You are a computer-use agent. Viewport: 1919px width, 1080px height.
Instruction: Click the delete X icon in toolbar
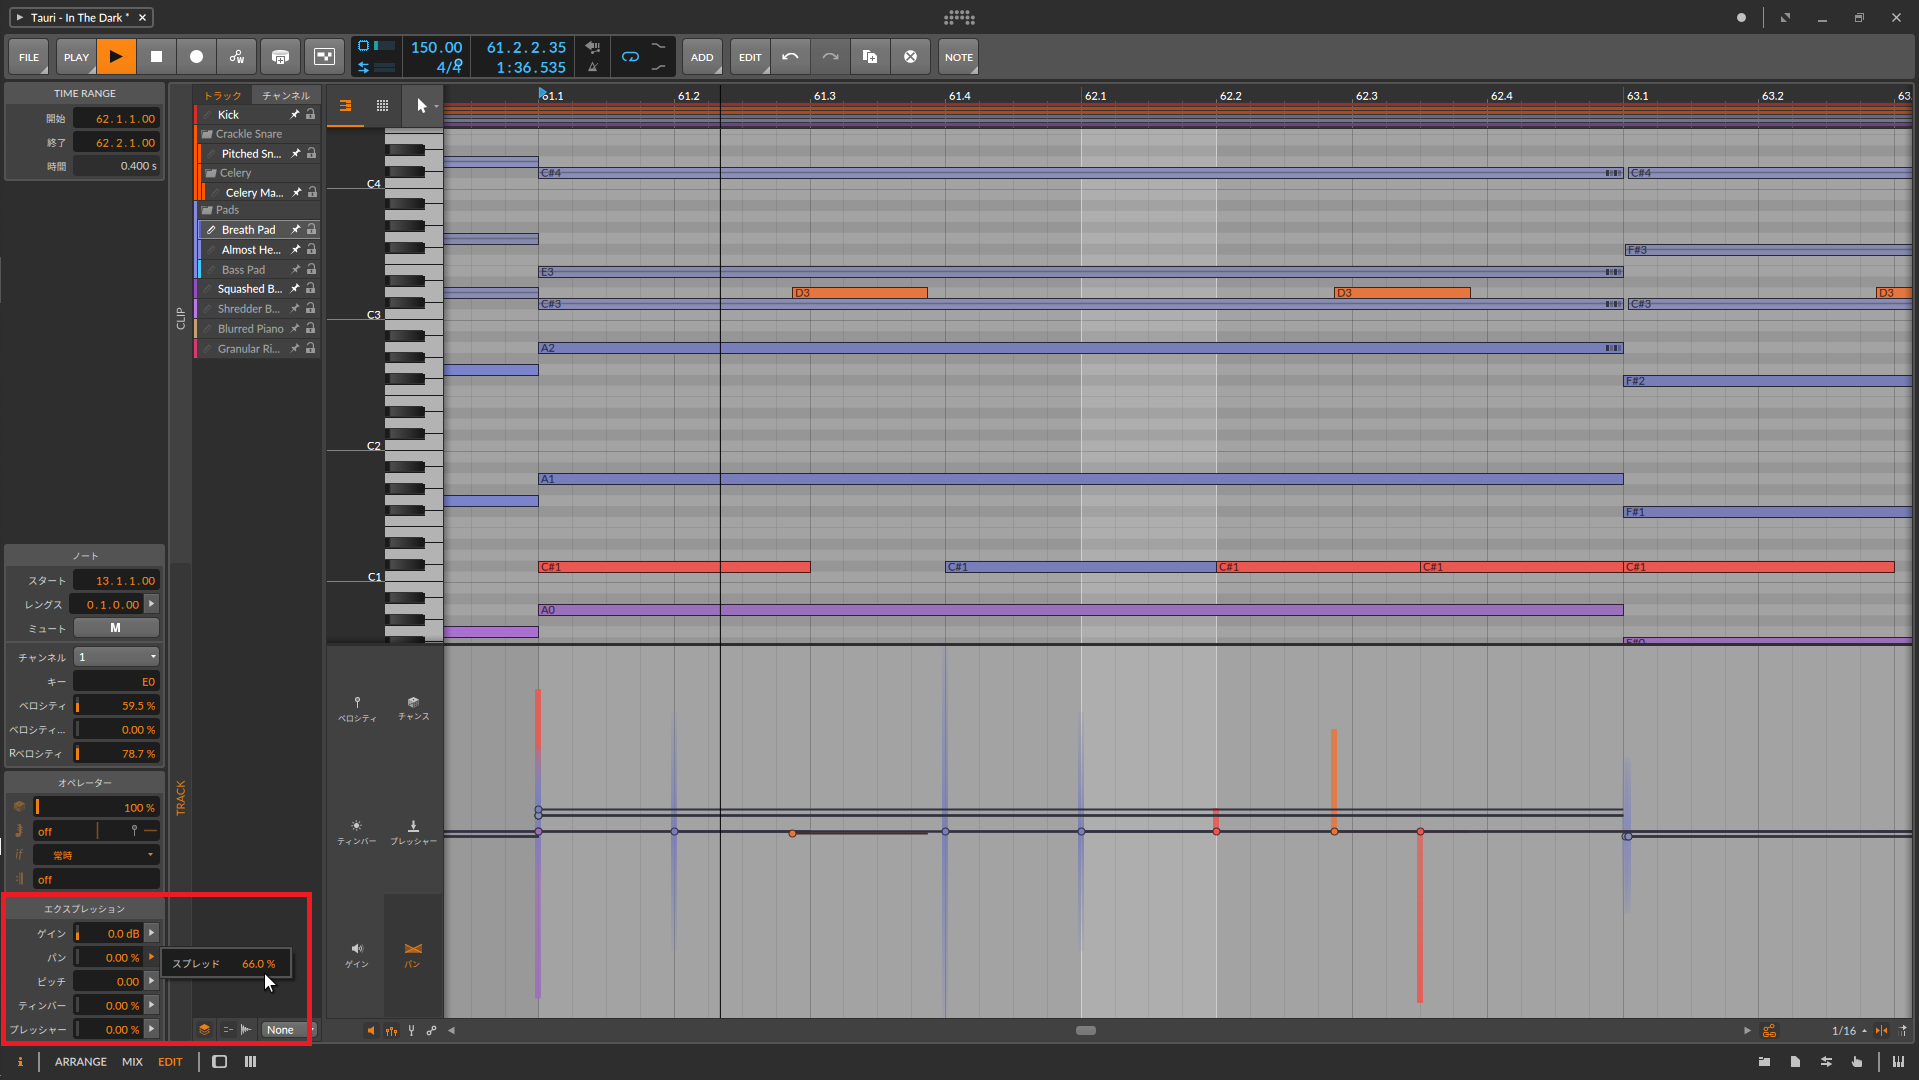[910, 57]
